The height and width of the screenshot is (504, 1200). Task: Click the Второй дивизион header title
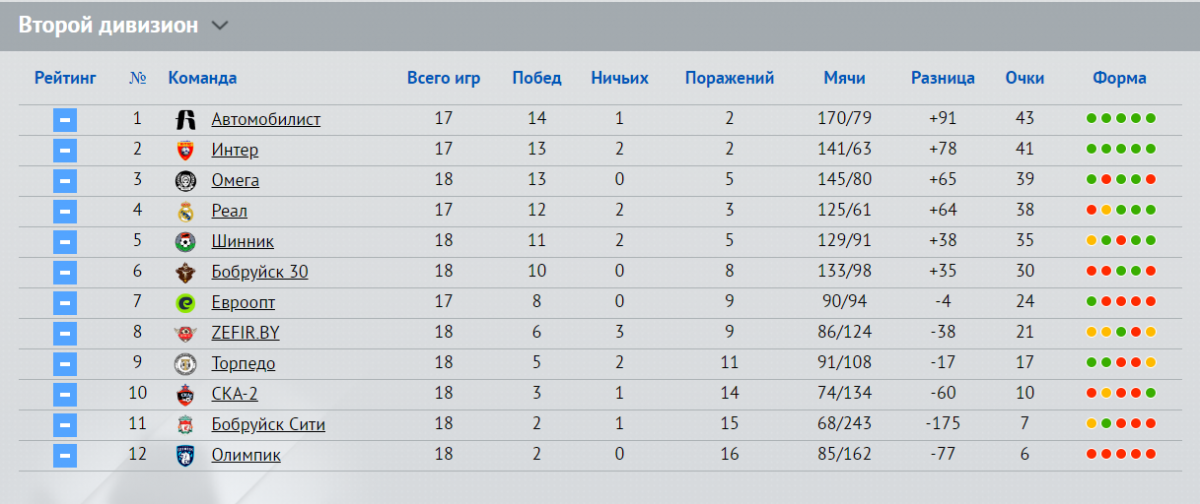click(108, 26)
